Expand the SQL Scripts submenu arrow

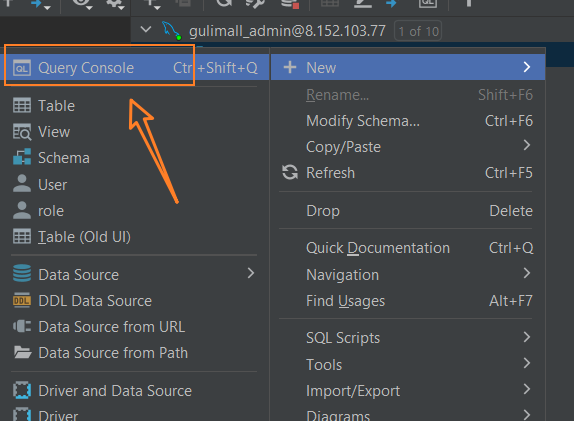tap(527, 337)
